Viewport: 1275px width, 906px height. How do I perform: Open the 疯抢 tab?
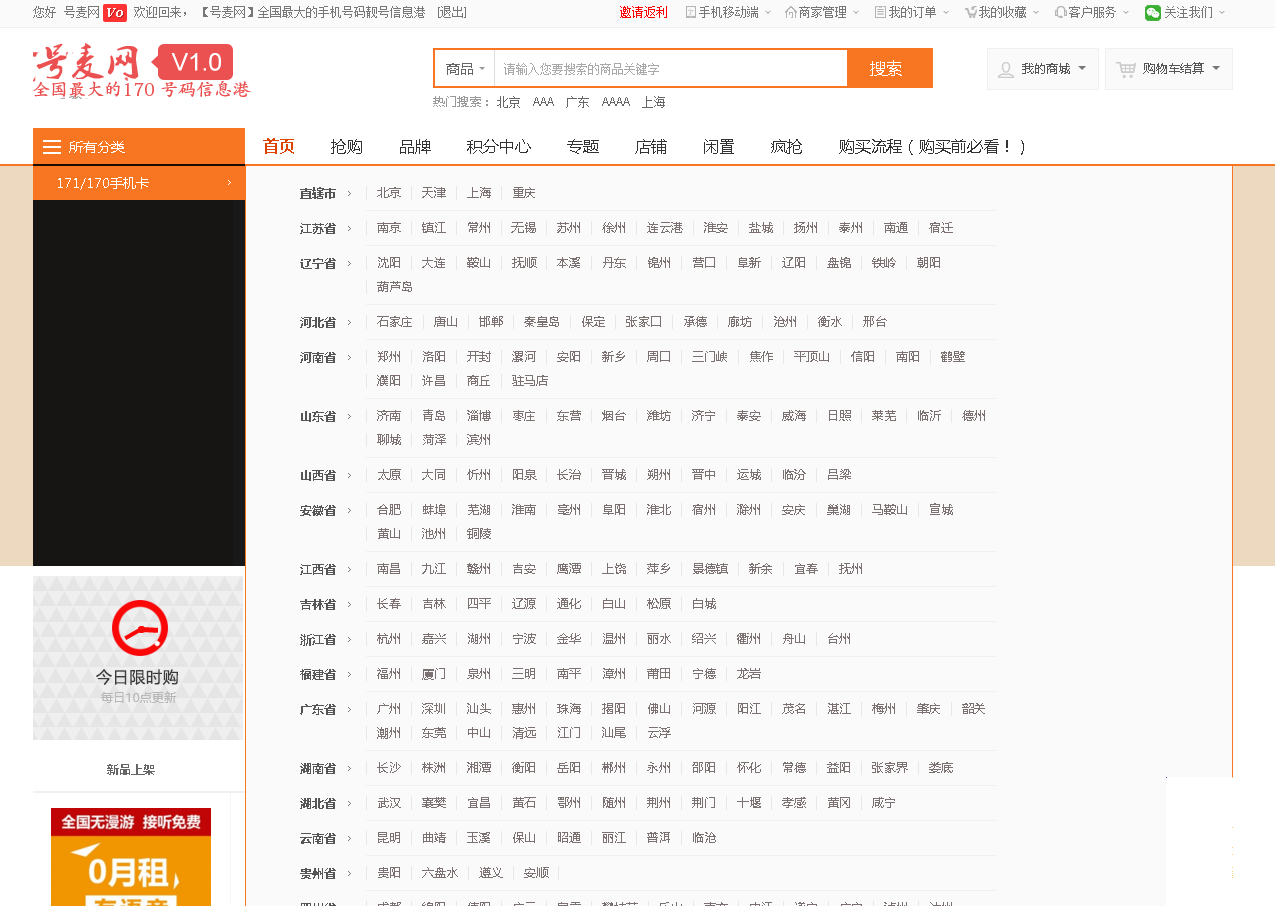click(787, 147)
